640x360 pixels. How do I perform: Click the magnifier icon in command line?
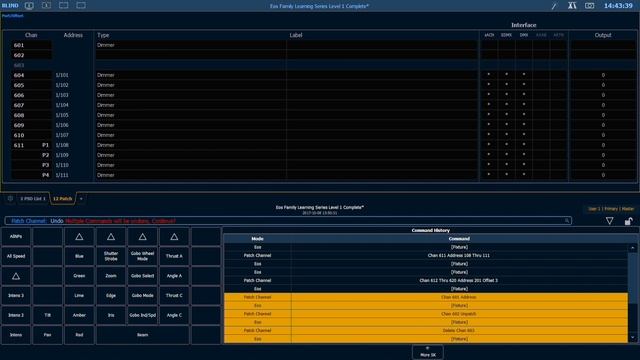pos(567,221)
